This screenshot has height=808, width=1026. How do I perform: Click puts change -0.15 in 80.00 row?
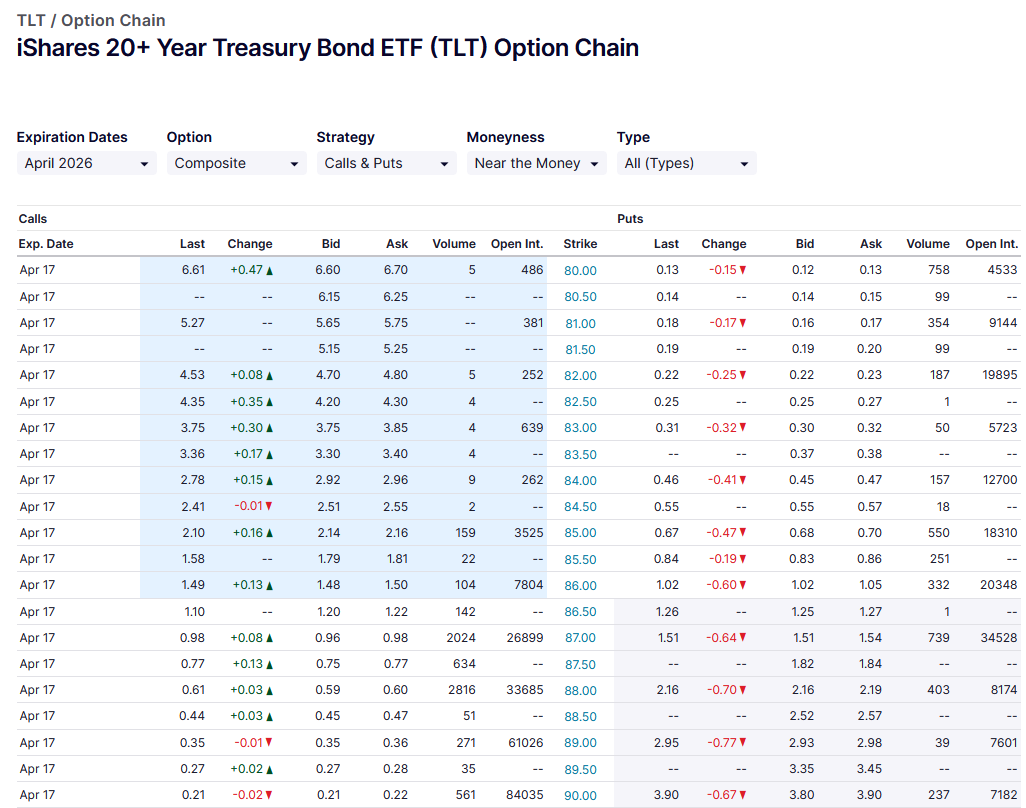pyautogui.click(x=727, y=270)
